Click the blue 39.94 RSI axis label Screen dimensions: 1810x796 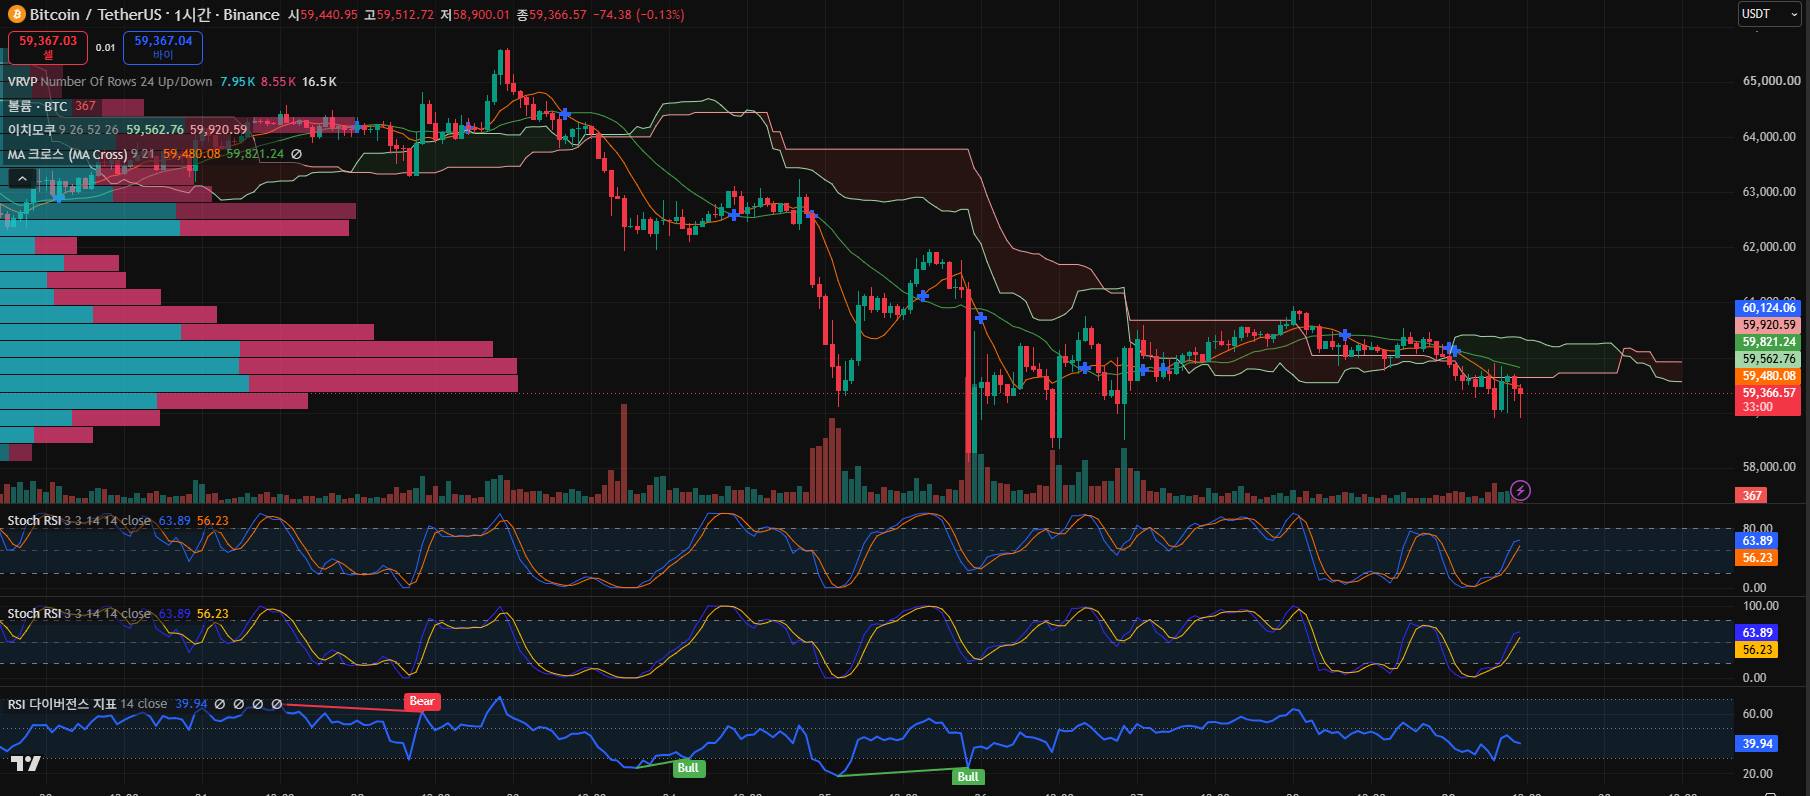1757,743
